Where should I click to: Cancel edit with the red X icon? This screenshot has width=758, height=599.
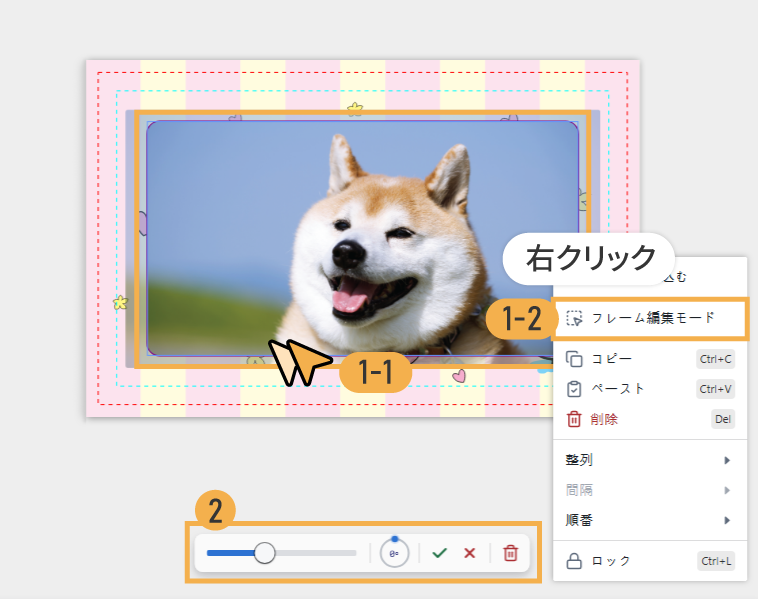pyautogui.click(x=469, y=553)
